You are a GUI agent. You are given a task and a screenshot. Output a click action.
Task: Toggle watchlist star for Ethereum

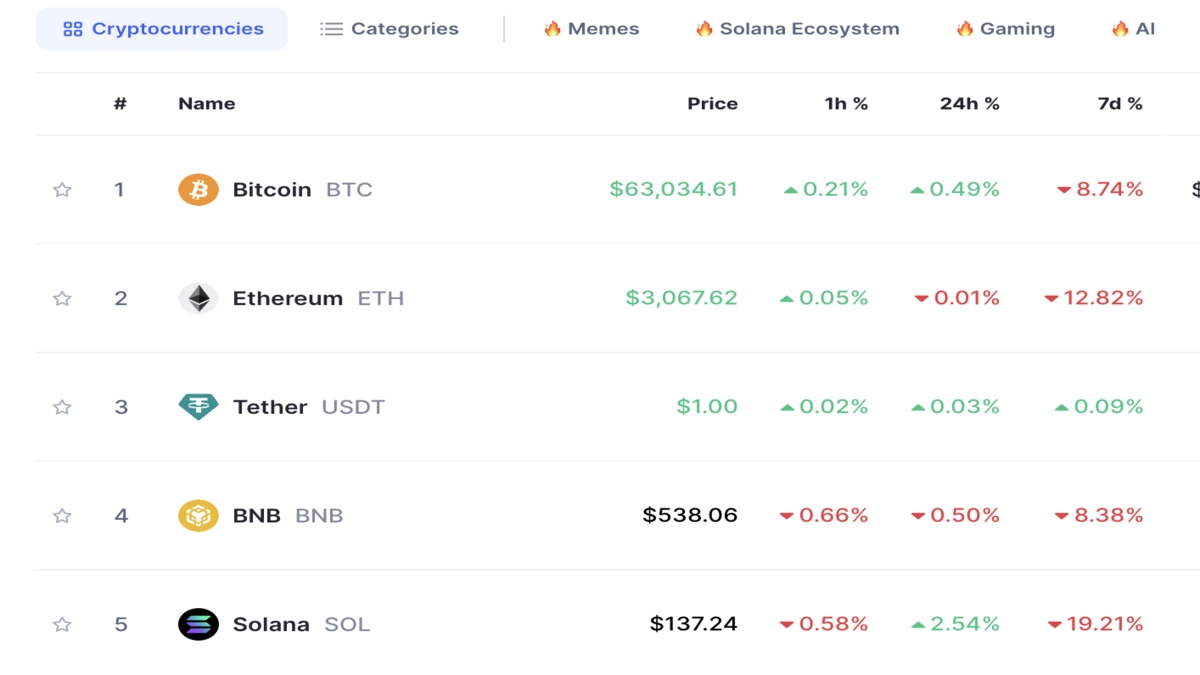[x=62, y=298]
